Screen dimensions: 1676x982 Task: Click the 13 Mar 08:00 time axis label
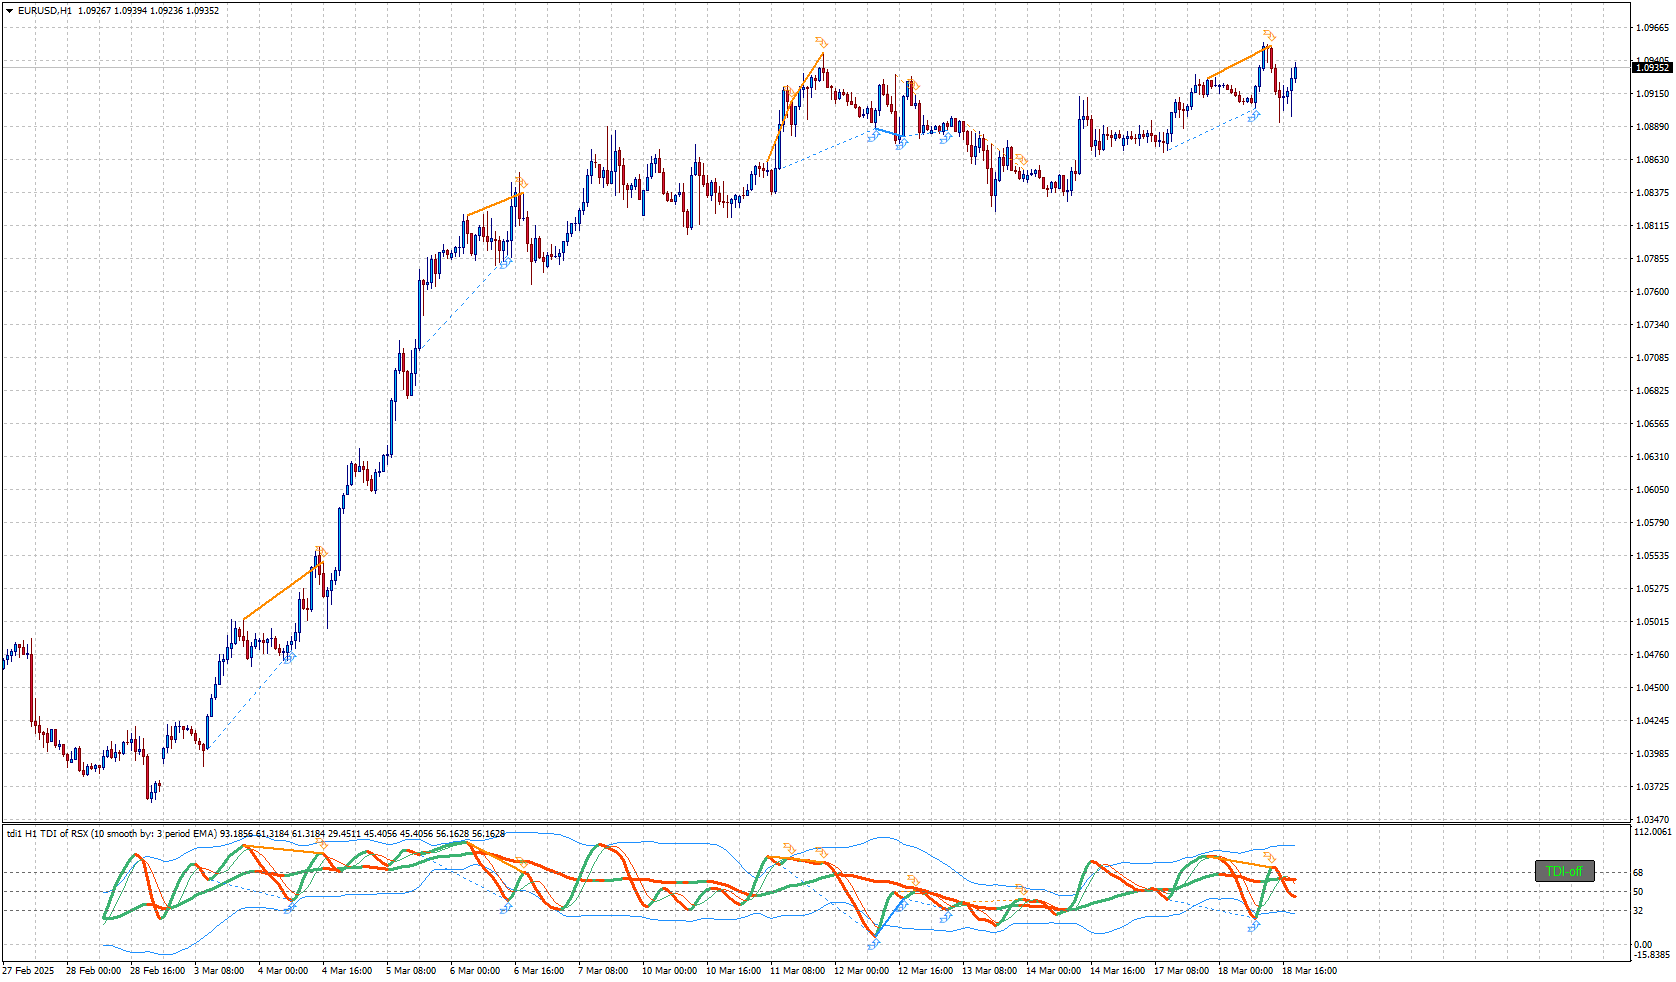pyautogui.click(x=989, y=971)
